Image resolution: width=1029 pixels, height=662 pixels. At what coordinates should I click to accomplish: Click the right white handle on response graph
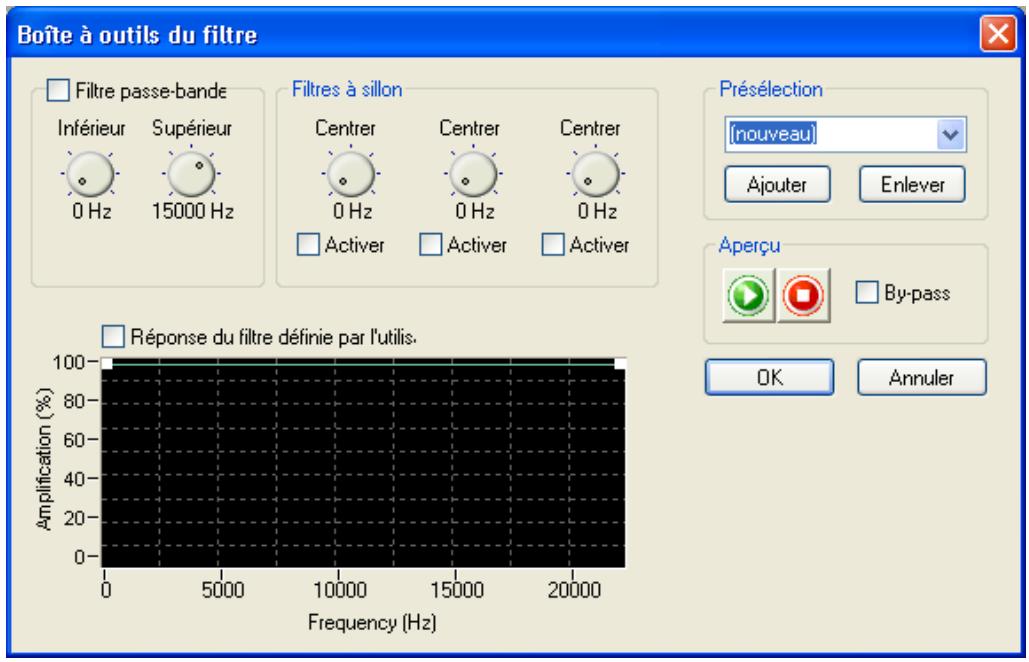click(x=620, y=363)
